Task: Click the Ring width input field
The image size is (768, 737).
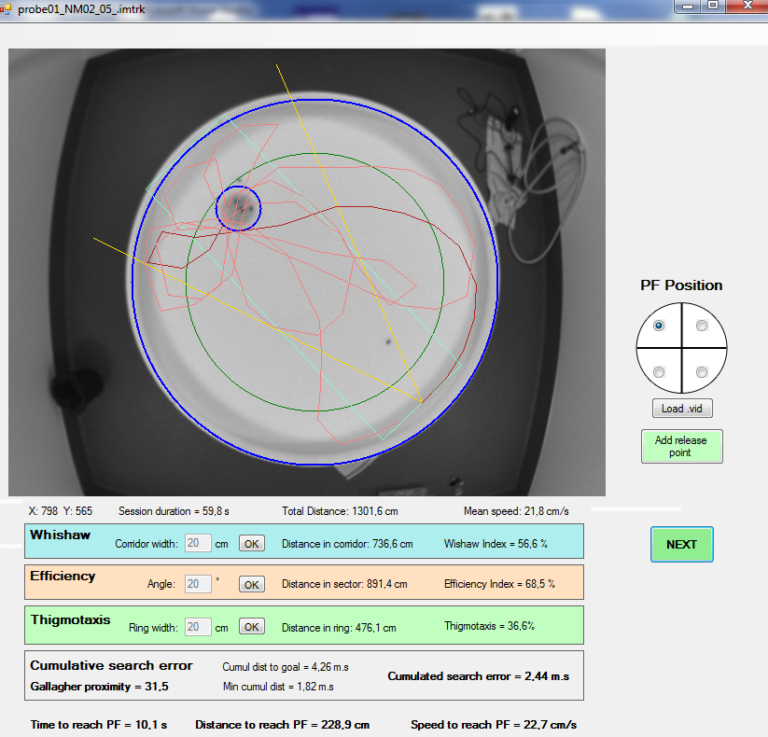Action: coord(198,627)
